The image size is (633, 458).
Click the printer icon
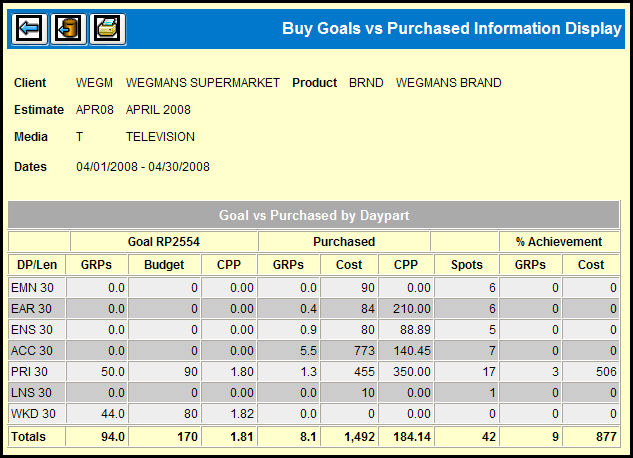107,29
